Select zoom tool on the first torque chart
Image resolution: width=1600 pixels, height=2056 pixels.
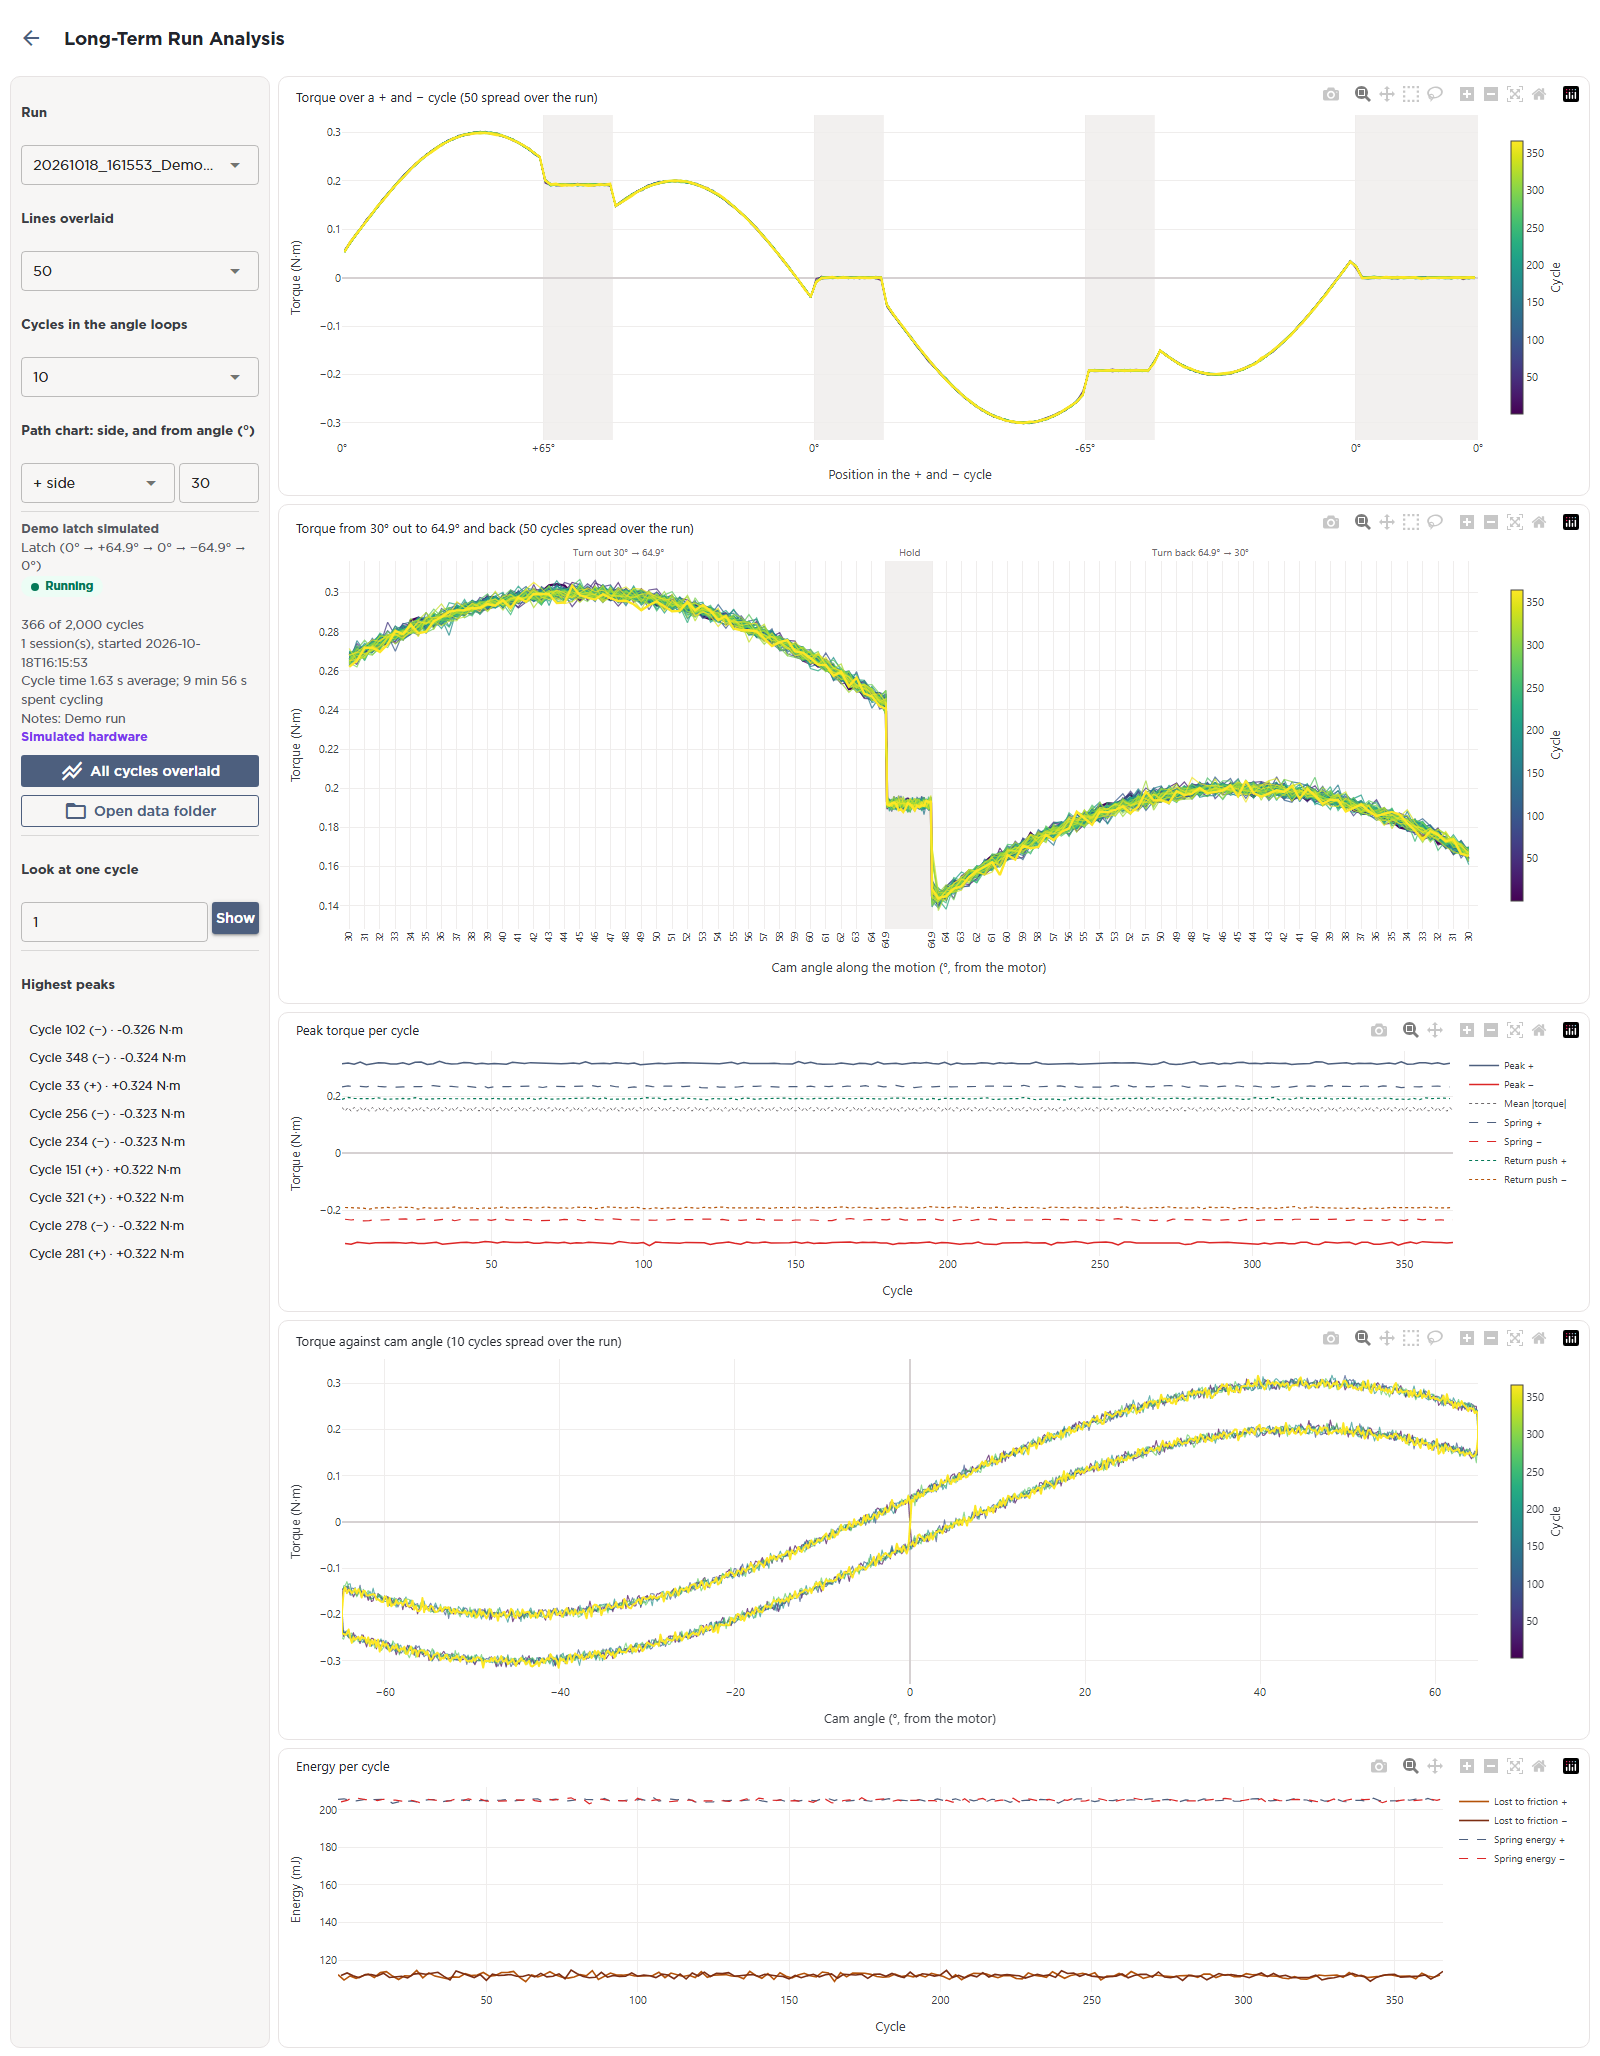pyautogui.click(x=1362, y=94)
